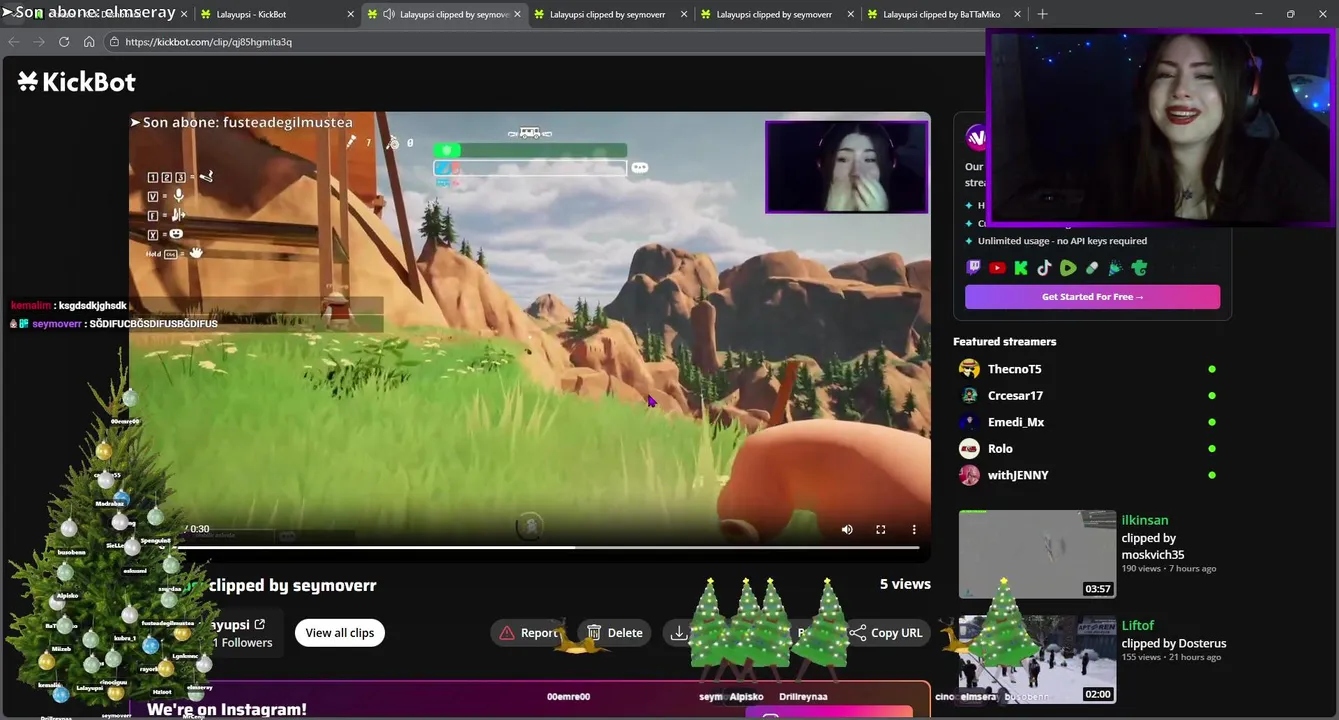Click the 'clipped by moskvich35' text
The width and height of the screenshot is (1339, 720).
(1153, 546)
